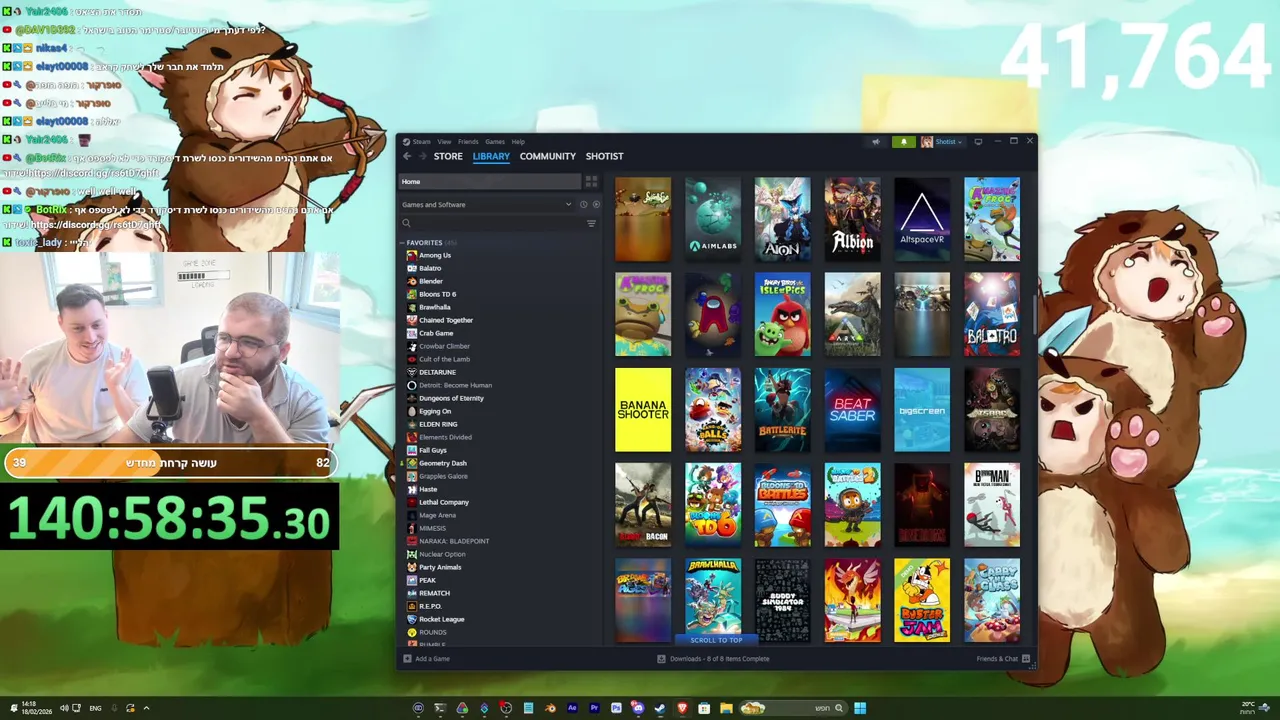Select Lethal Company in favorites list
Screen dimensions: 1280x720
(x=444, y=502)
